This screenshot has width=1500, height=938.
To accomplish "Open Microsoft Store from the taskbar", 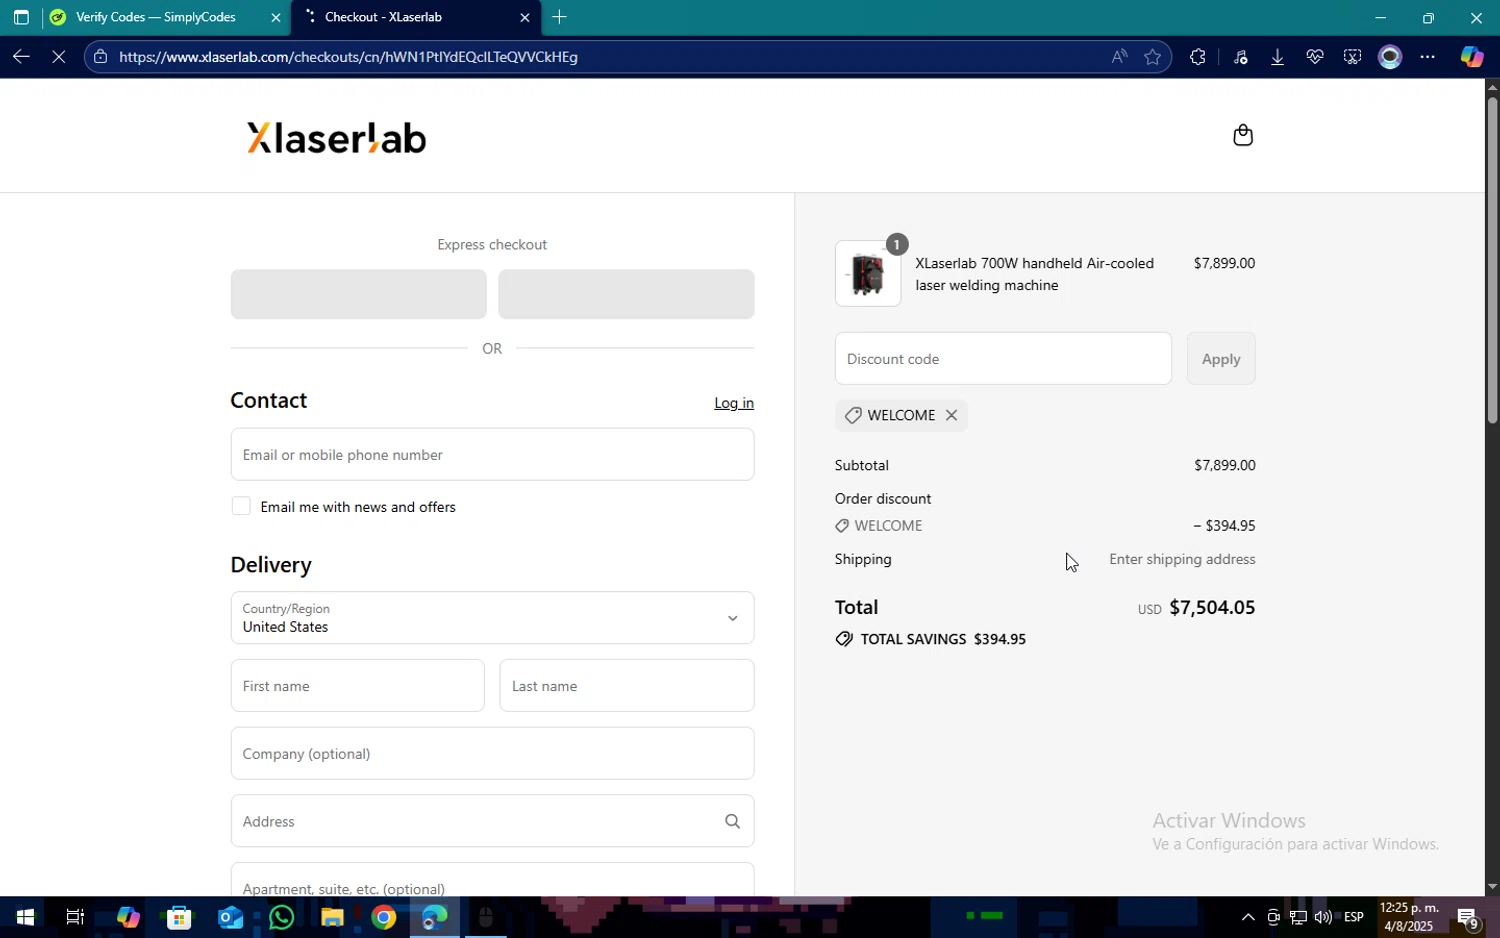I will click(179, 917).
